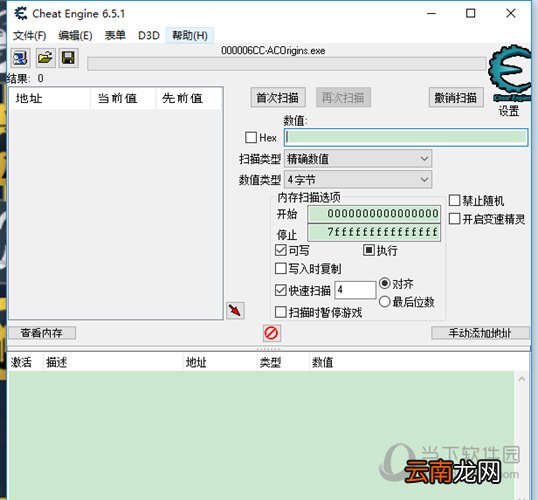Select the 对齐 radio button

385,283
